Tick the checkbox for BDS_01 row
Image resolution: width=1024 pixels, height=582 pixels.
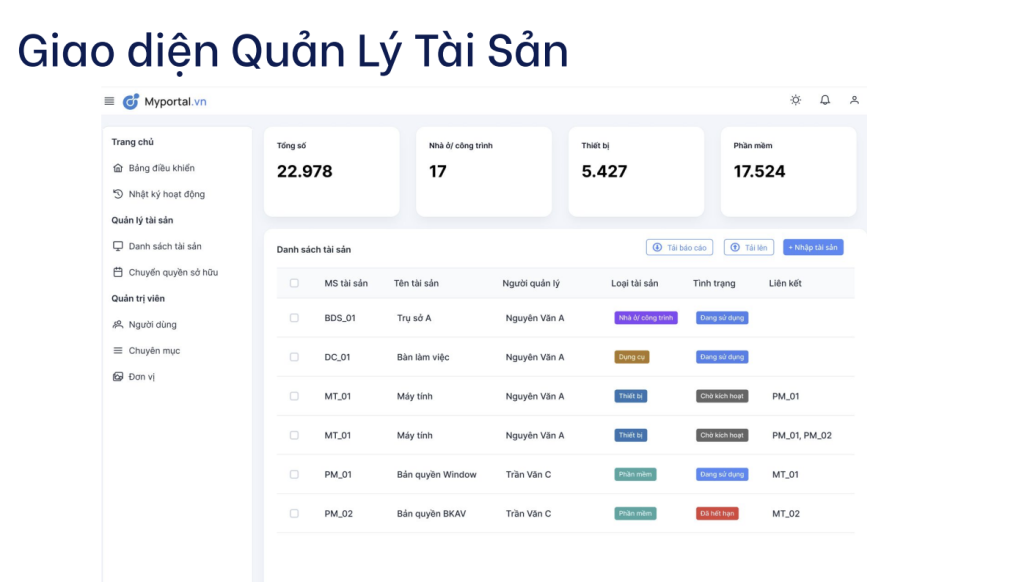tap(294, 318)
